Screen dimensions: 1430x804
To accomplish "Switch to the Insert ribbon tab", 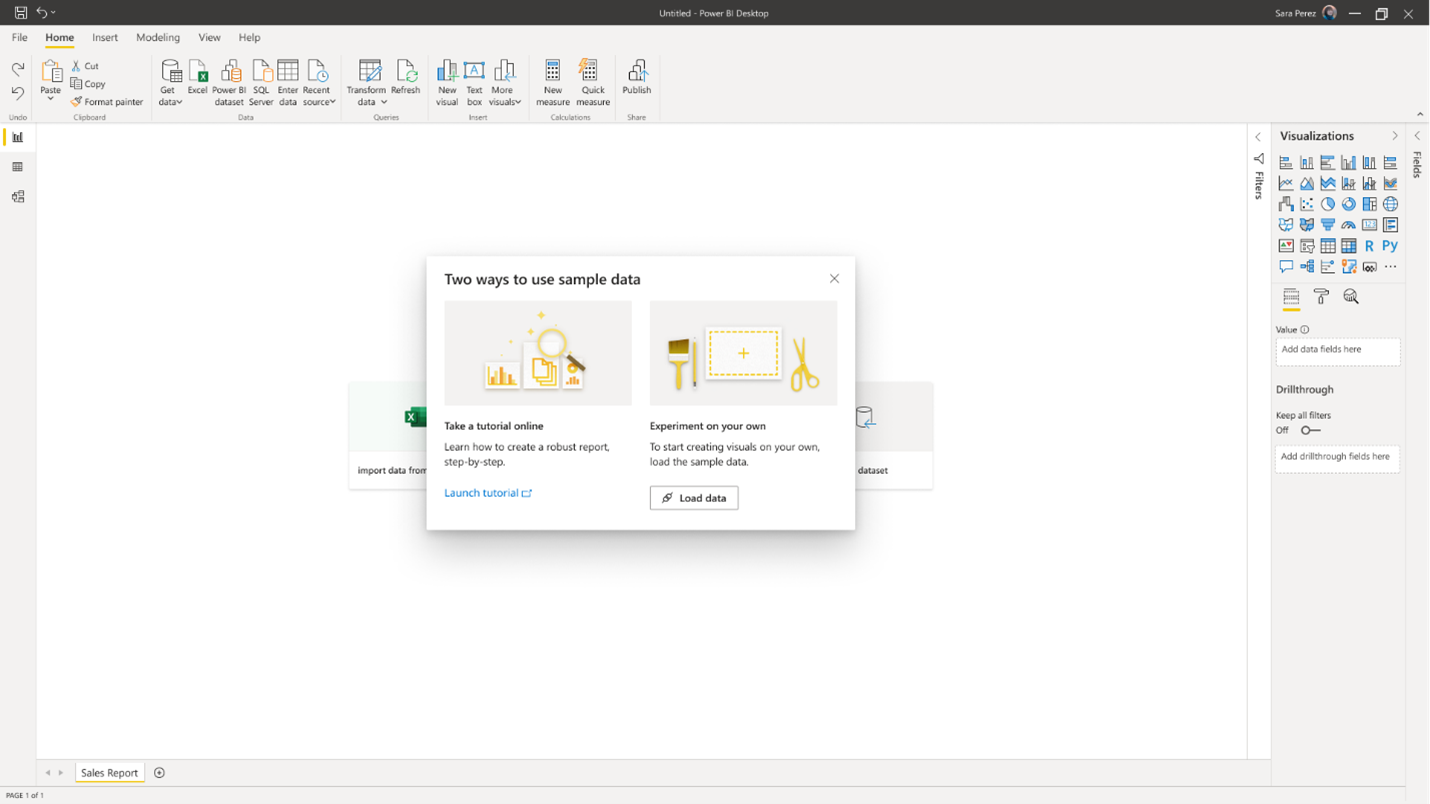I will click(x=105, y=38).
